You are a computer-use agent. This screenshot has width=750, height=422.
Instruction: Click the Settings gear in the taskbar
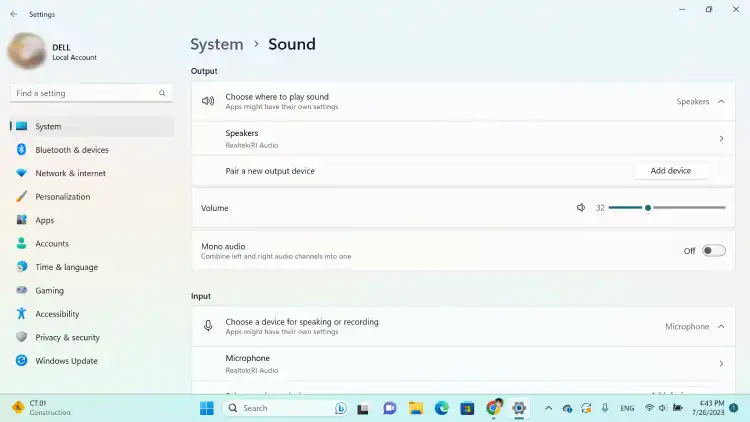click(x=519, y=408)
